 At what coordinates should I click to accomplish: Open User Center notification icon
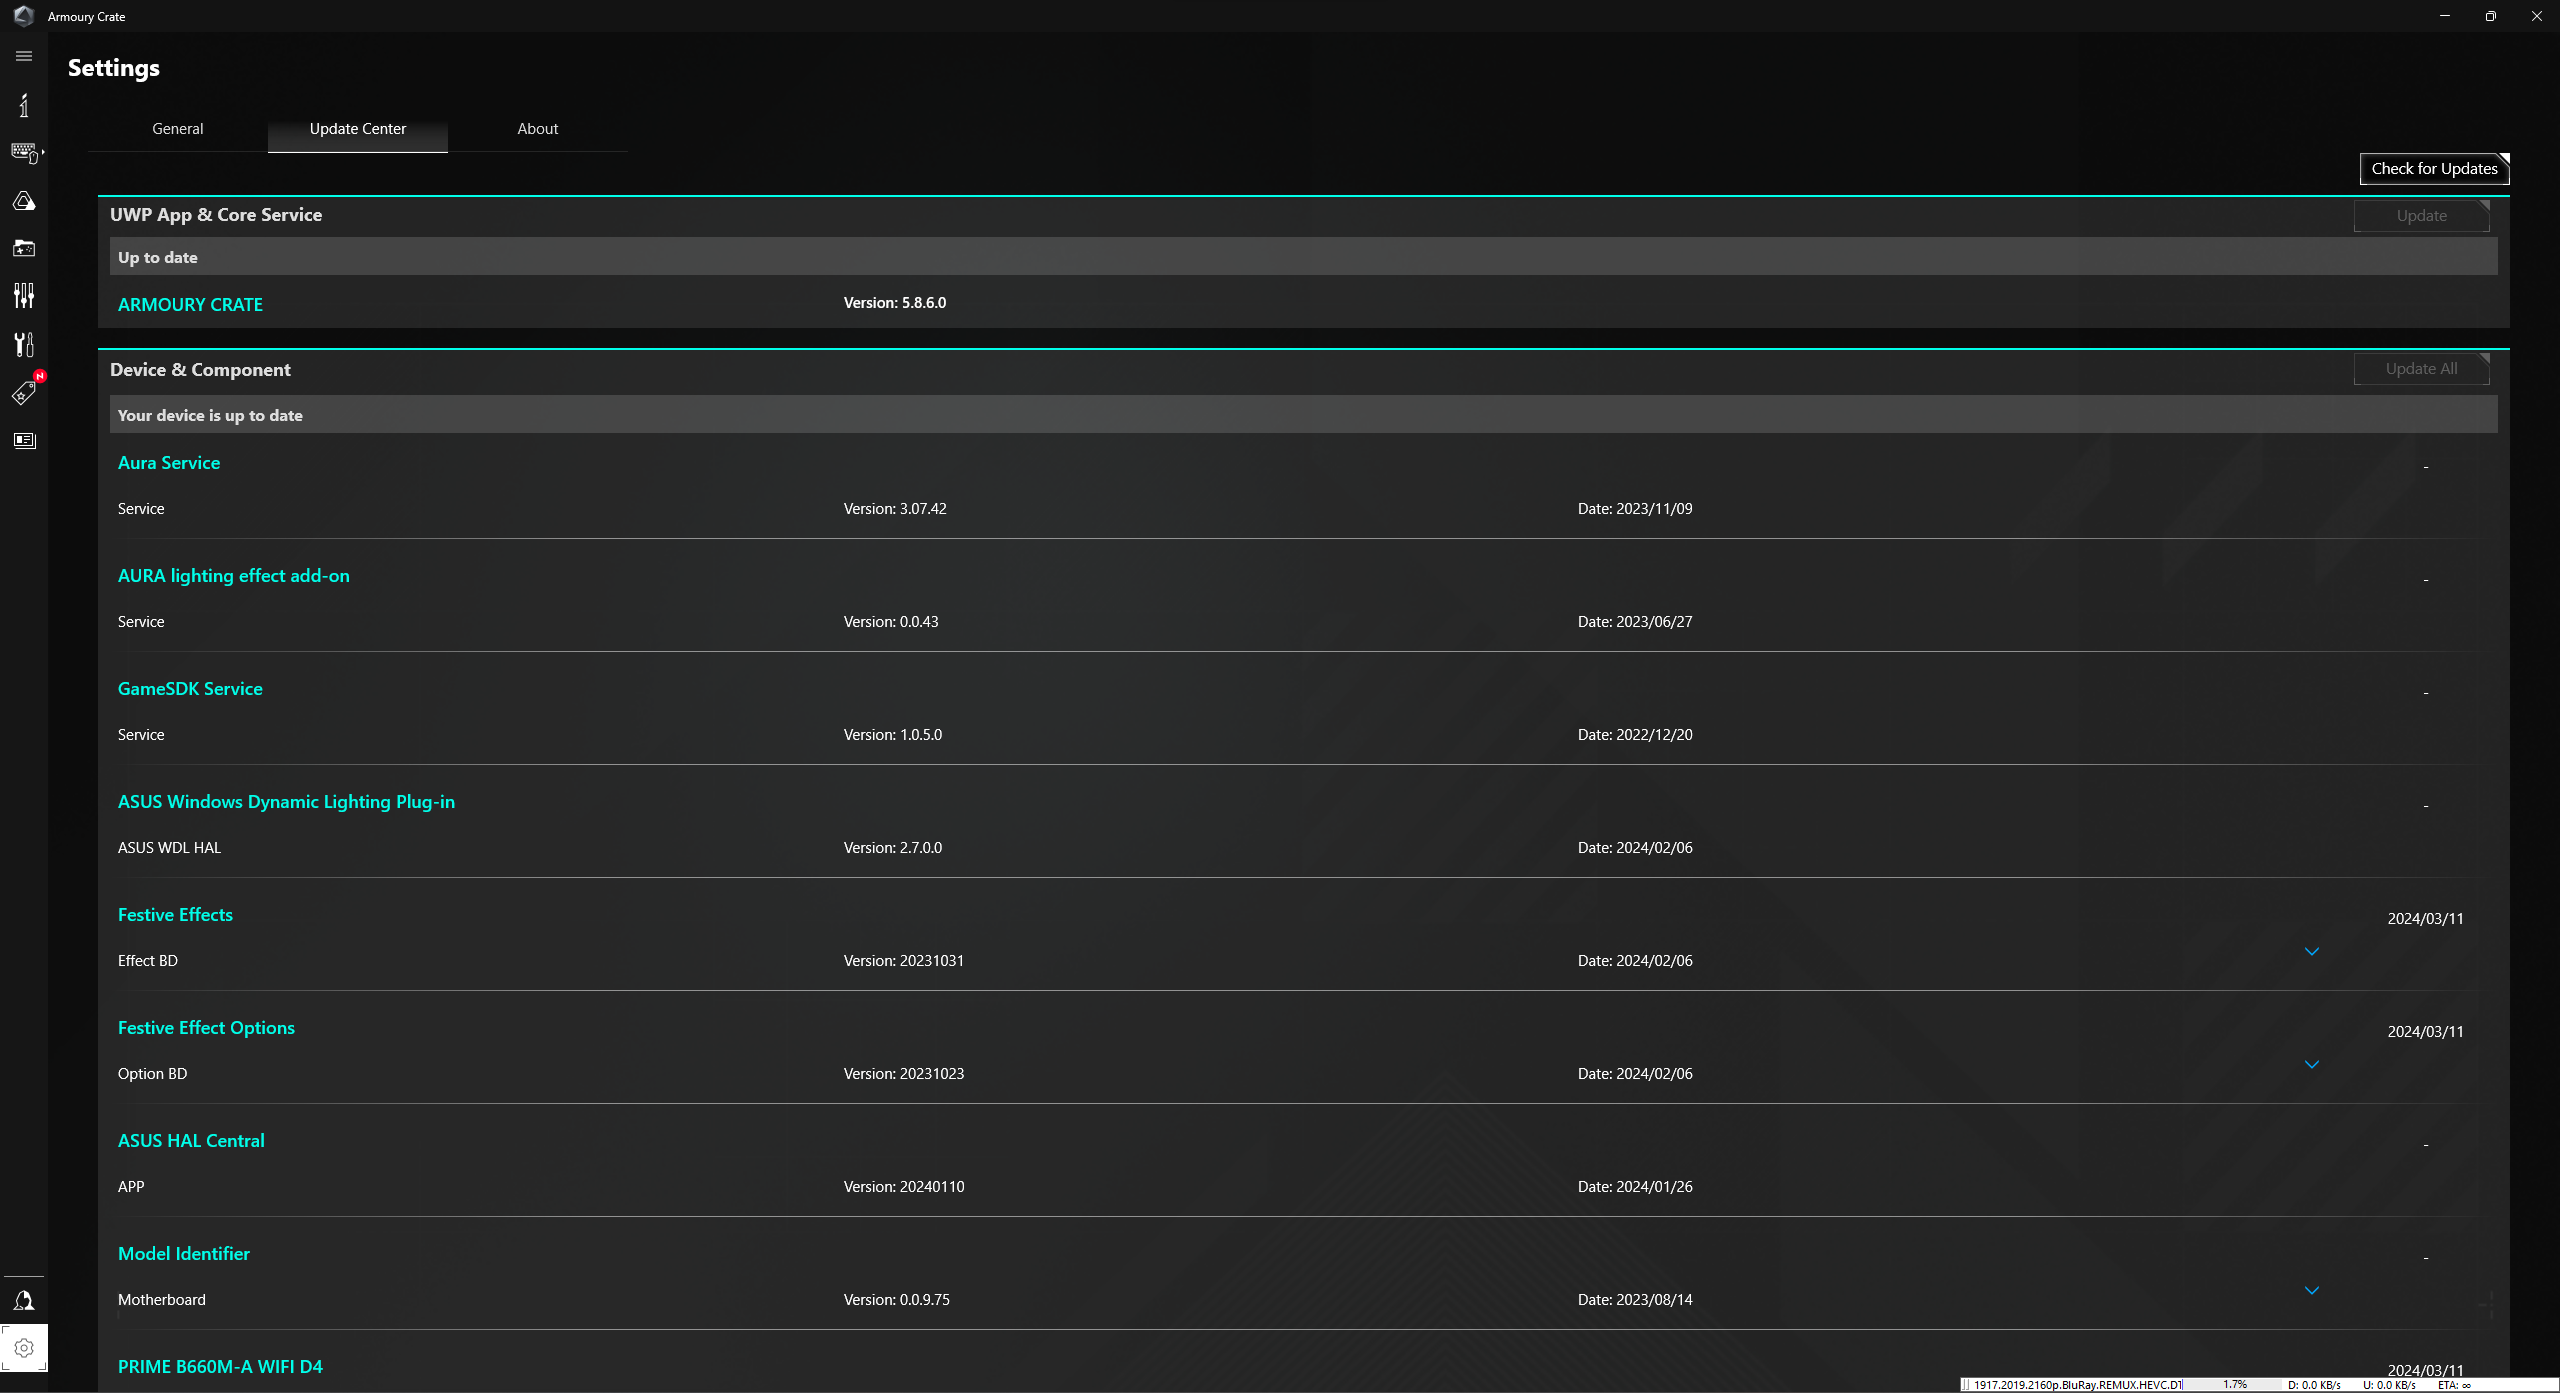(x=24, y=1301)
